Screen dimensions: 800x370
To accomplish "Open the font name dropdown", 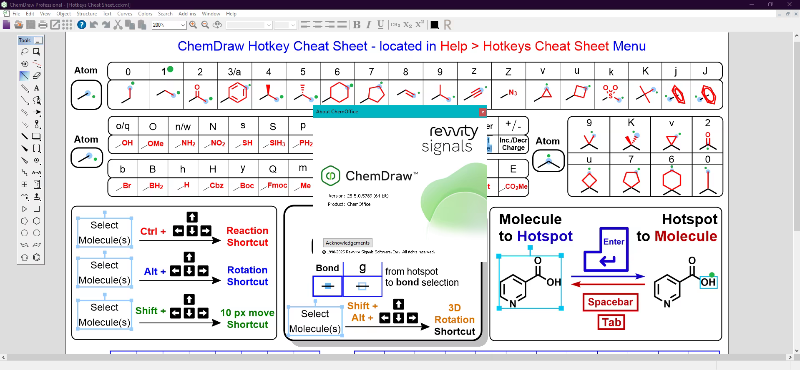I will pos(269,24).
